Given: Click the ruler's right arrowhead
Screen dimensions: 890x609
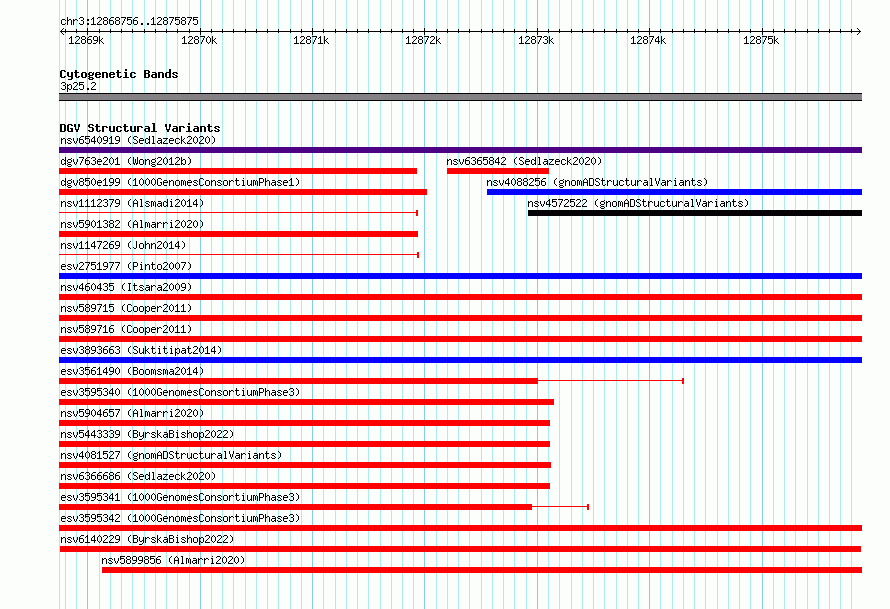Looking at the screenshot, I should click(859, 31).
